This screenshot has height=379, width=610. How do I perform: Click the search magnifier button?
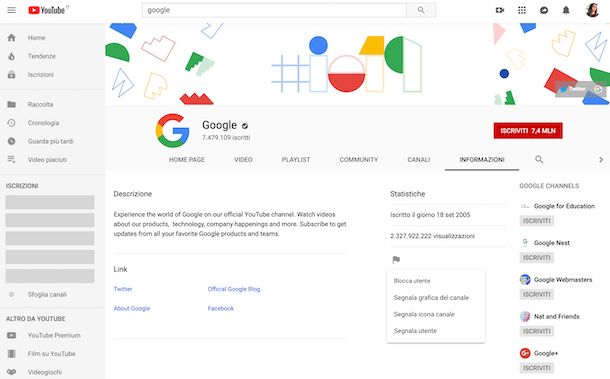pyautogui.click(x=421, y=10)
